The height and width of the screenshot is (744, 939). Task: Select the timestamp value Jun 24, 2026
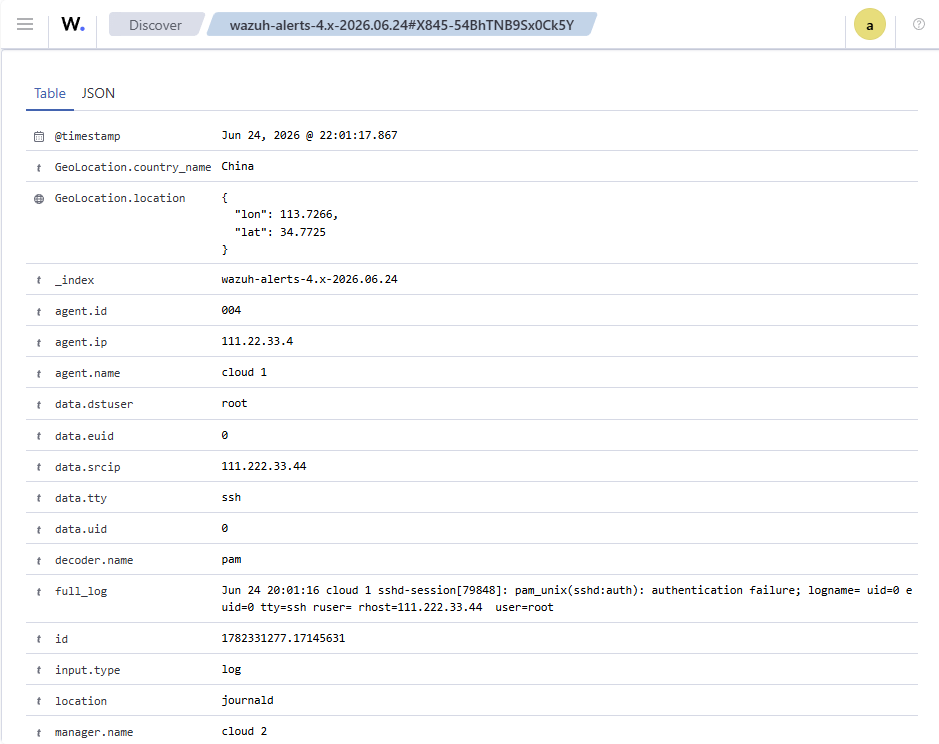click(x=310, y=135)
